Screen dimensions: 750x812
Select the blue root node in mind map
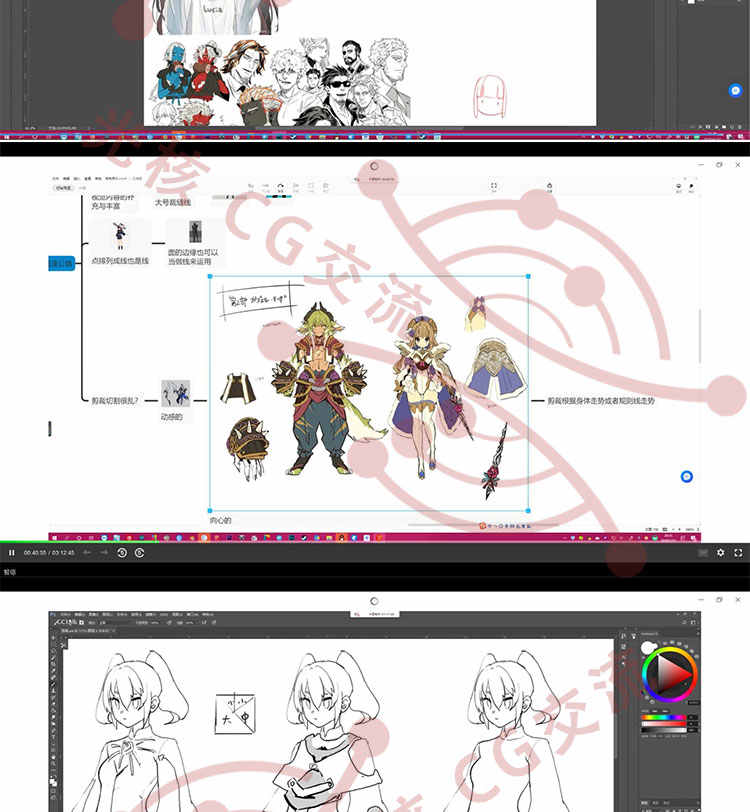click(61, 263)
